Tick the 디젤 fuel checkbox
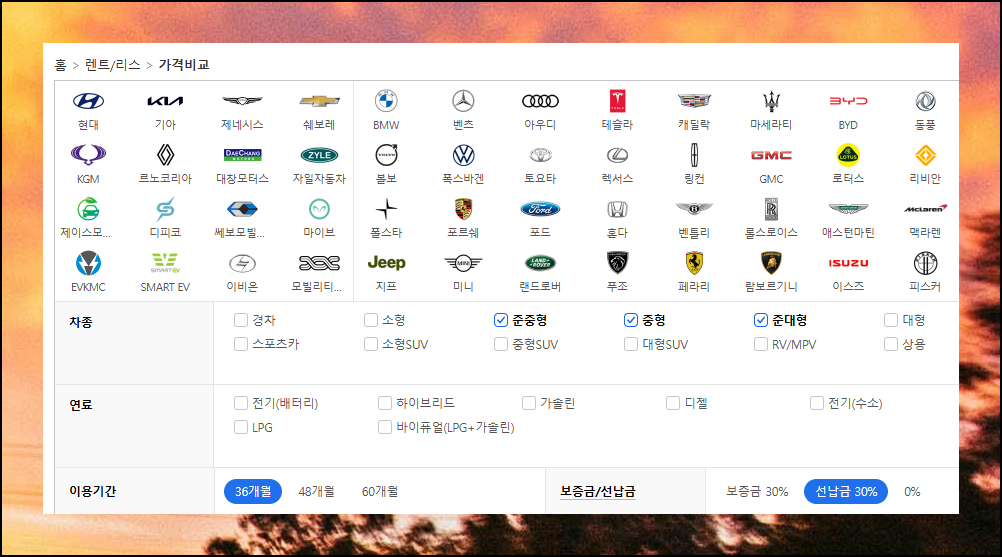1002x557 pixels. pos(673,403)
